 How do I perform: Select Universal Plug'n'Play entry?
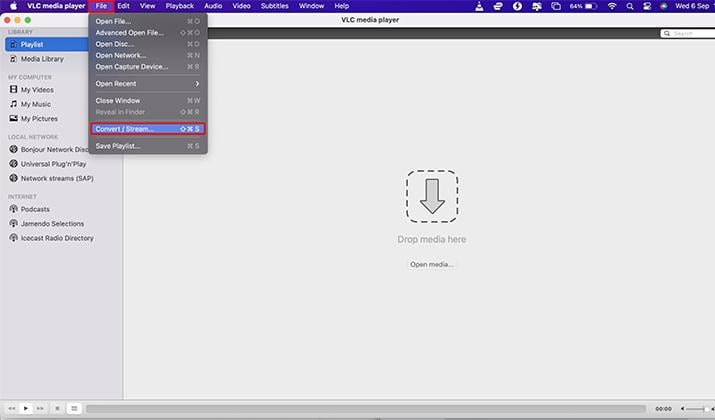pyautogui.click(x=53, y=164)
